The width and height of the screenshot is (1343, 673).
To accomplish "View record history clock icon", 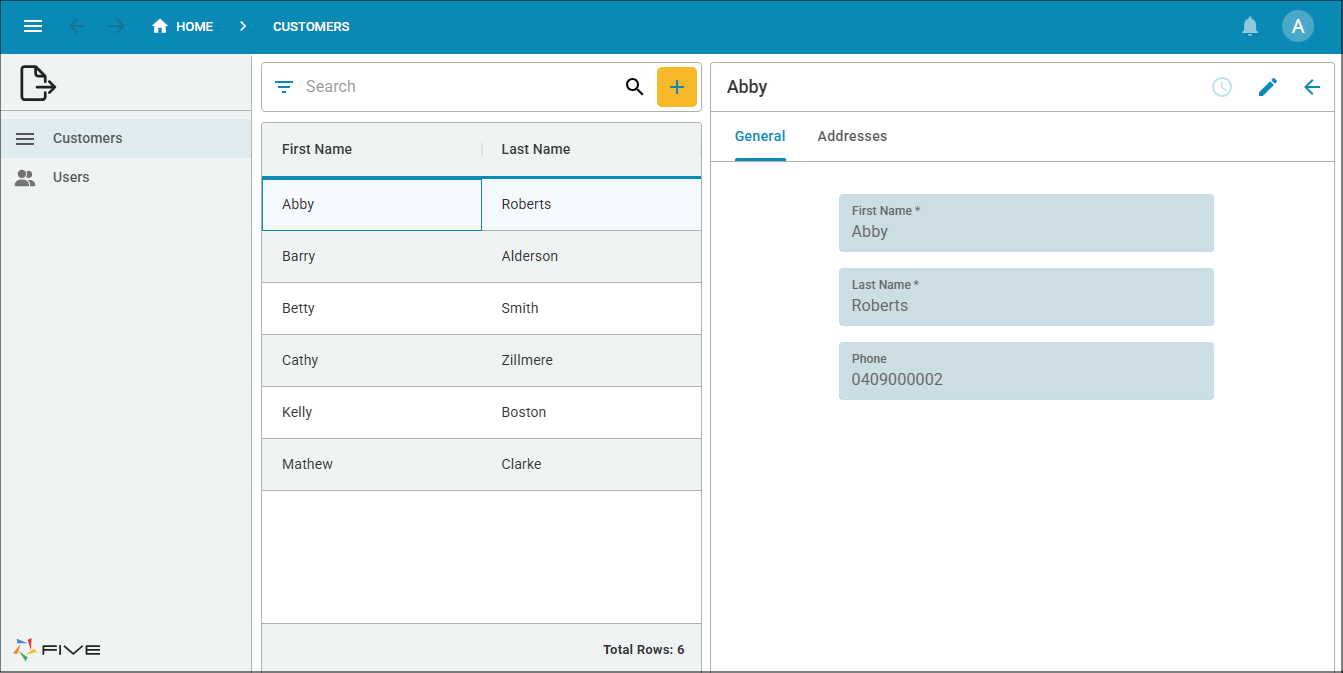I will [x=1222, y=87].
